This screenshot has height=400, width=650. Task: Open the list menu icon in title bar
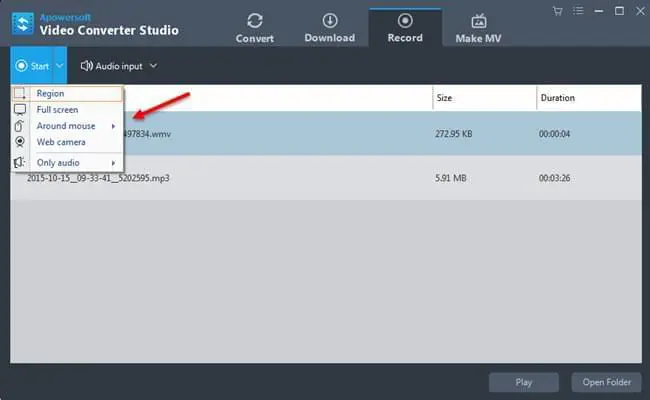[x=578, y=11]
